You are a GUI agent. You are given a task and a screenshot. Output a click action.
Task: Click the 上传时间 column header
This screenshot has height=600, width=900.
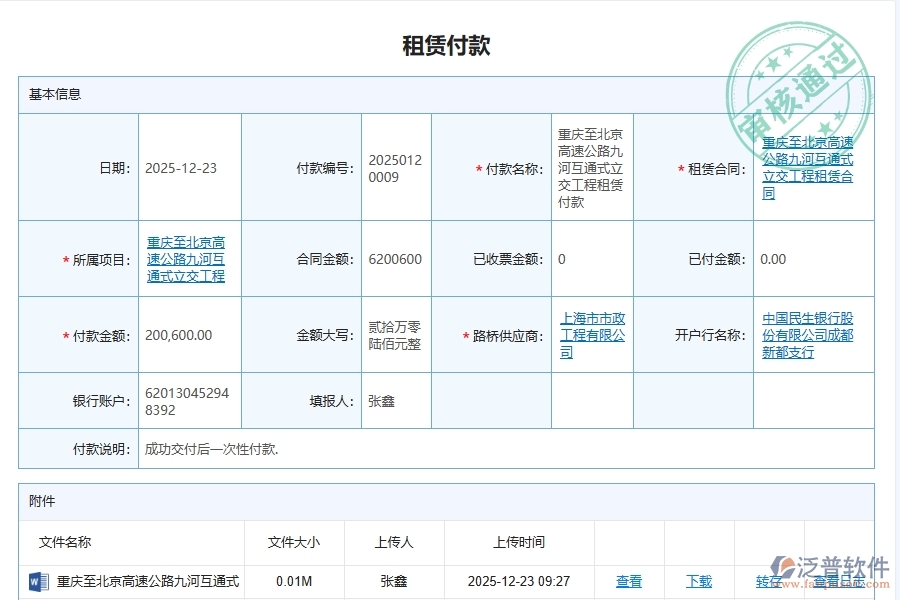tap(517, 542)
